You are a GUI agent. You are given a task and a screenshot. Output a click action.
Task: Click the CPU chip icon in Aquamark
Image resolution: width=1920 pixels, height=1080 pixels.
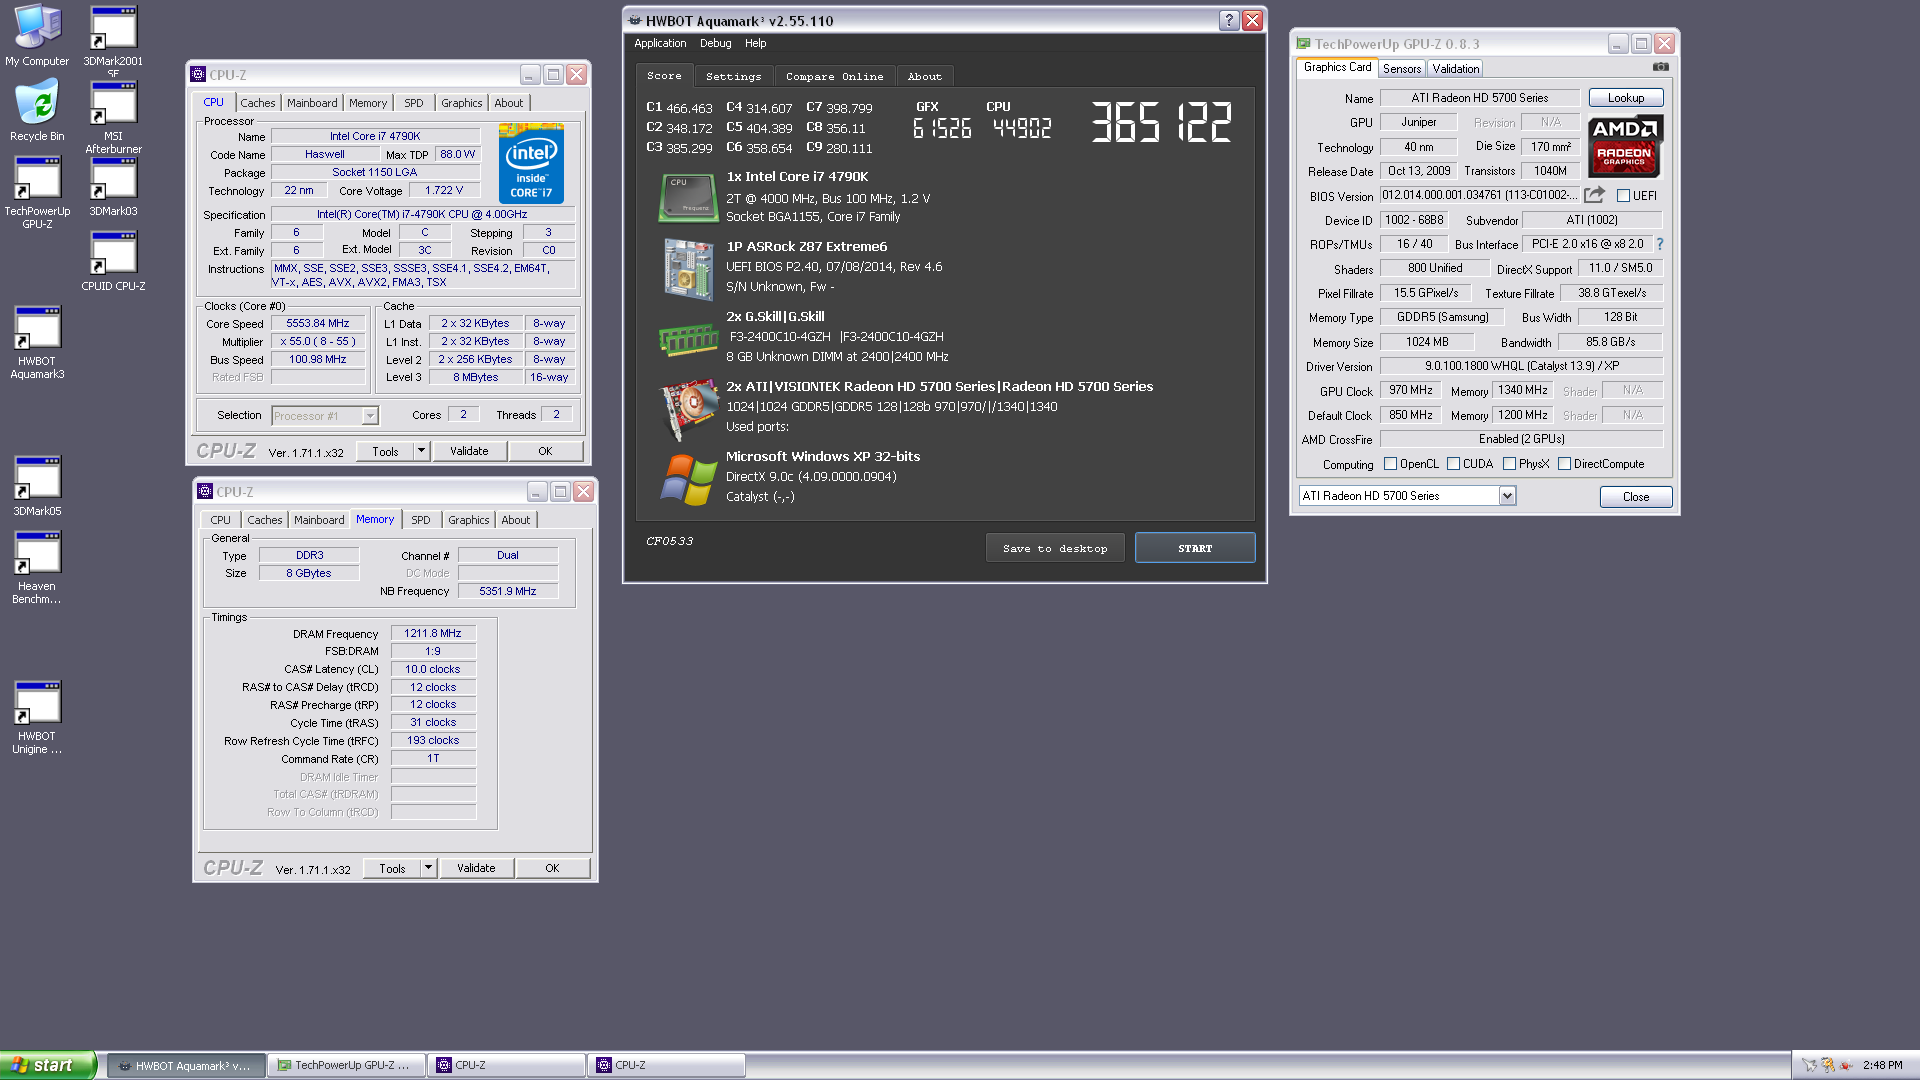pyautogui.click(x=687, y=197)
